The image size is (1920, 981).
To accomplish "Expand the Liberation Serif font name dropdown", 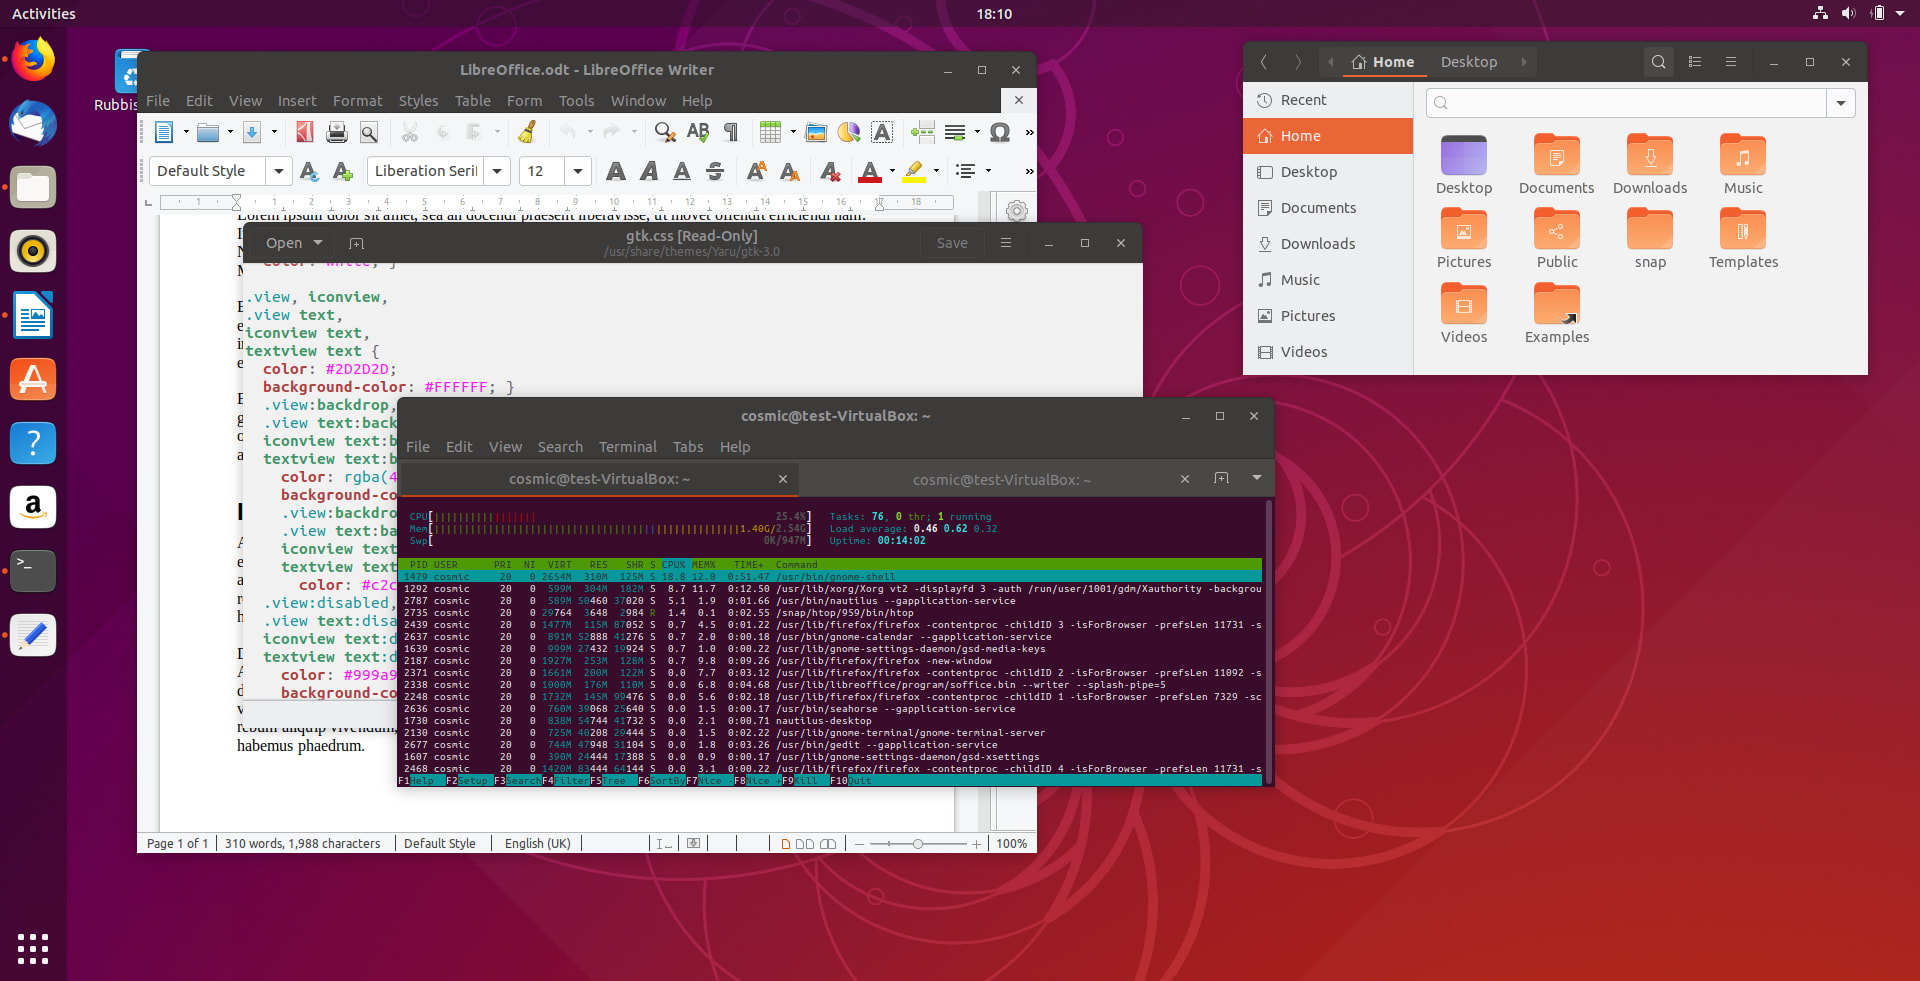I will pyautogui.click(x=497, y=172).
